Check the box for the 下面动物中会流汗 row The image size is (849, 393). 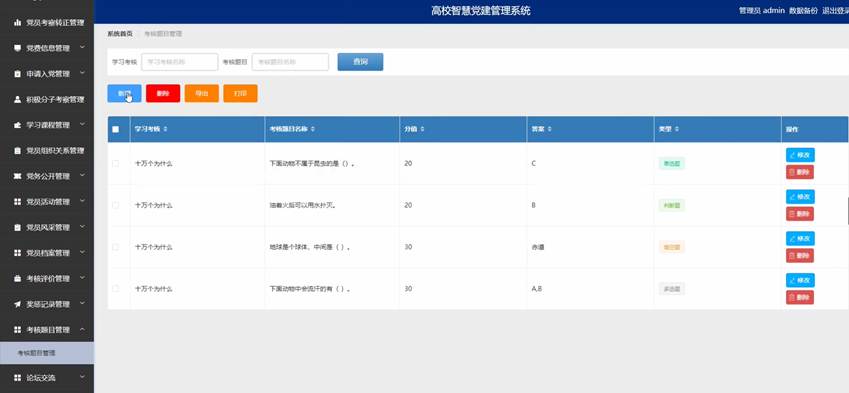coord(115,289)
